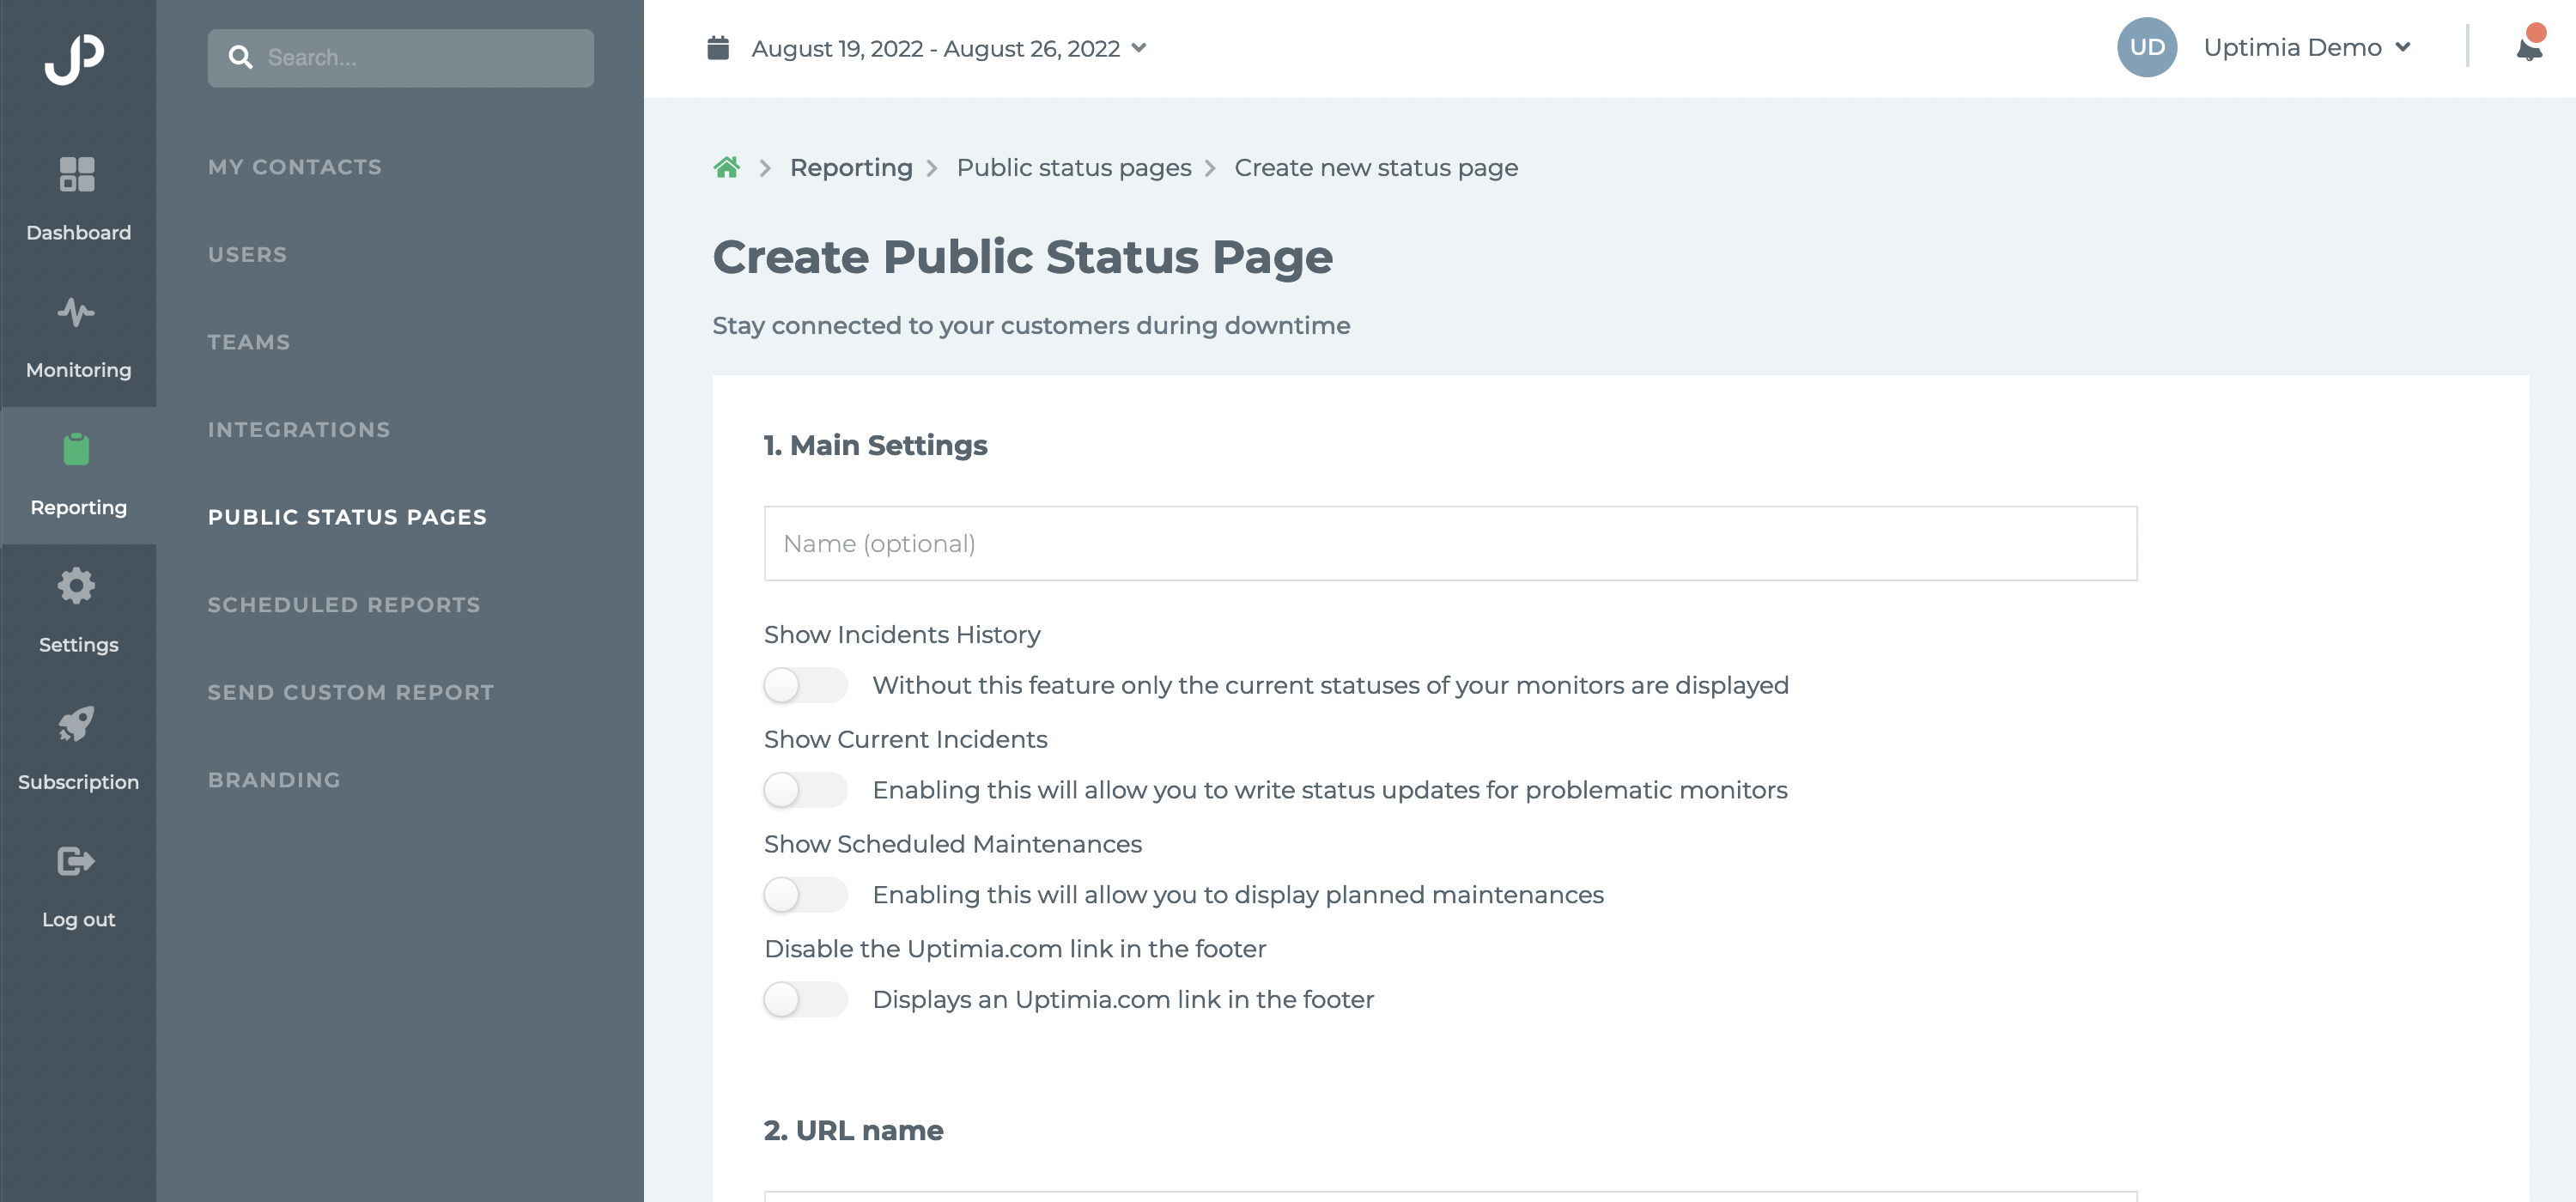Click Create new status page breadcrumb
The height and width of the screenshot is (1202, 2576).
coord(1376,167)
